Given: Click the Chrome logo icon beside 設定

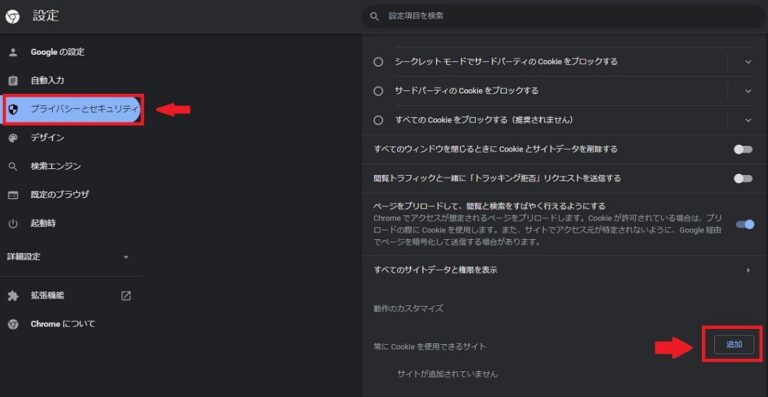Looking at the screenshot, I should [x=13, y=17].
